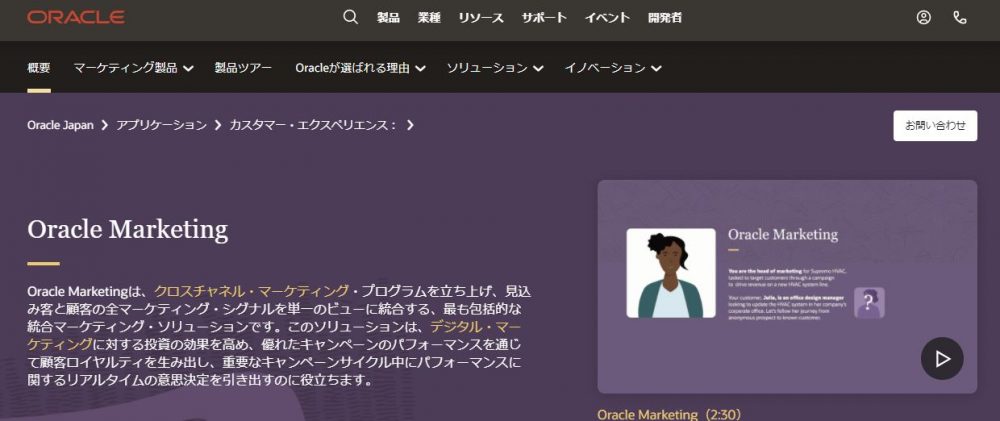Image resolution: width=1000 pixels, height=421 pixels.
Task: Expand the マーケティング製品 dropdown
Action: click(x=133, y=68)
